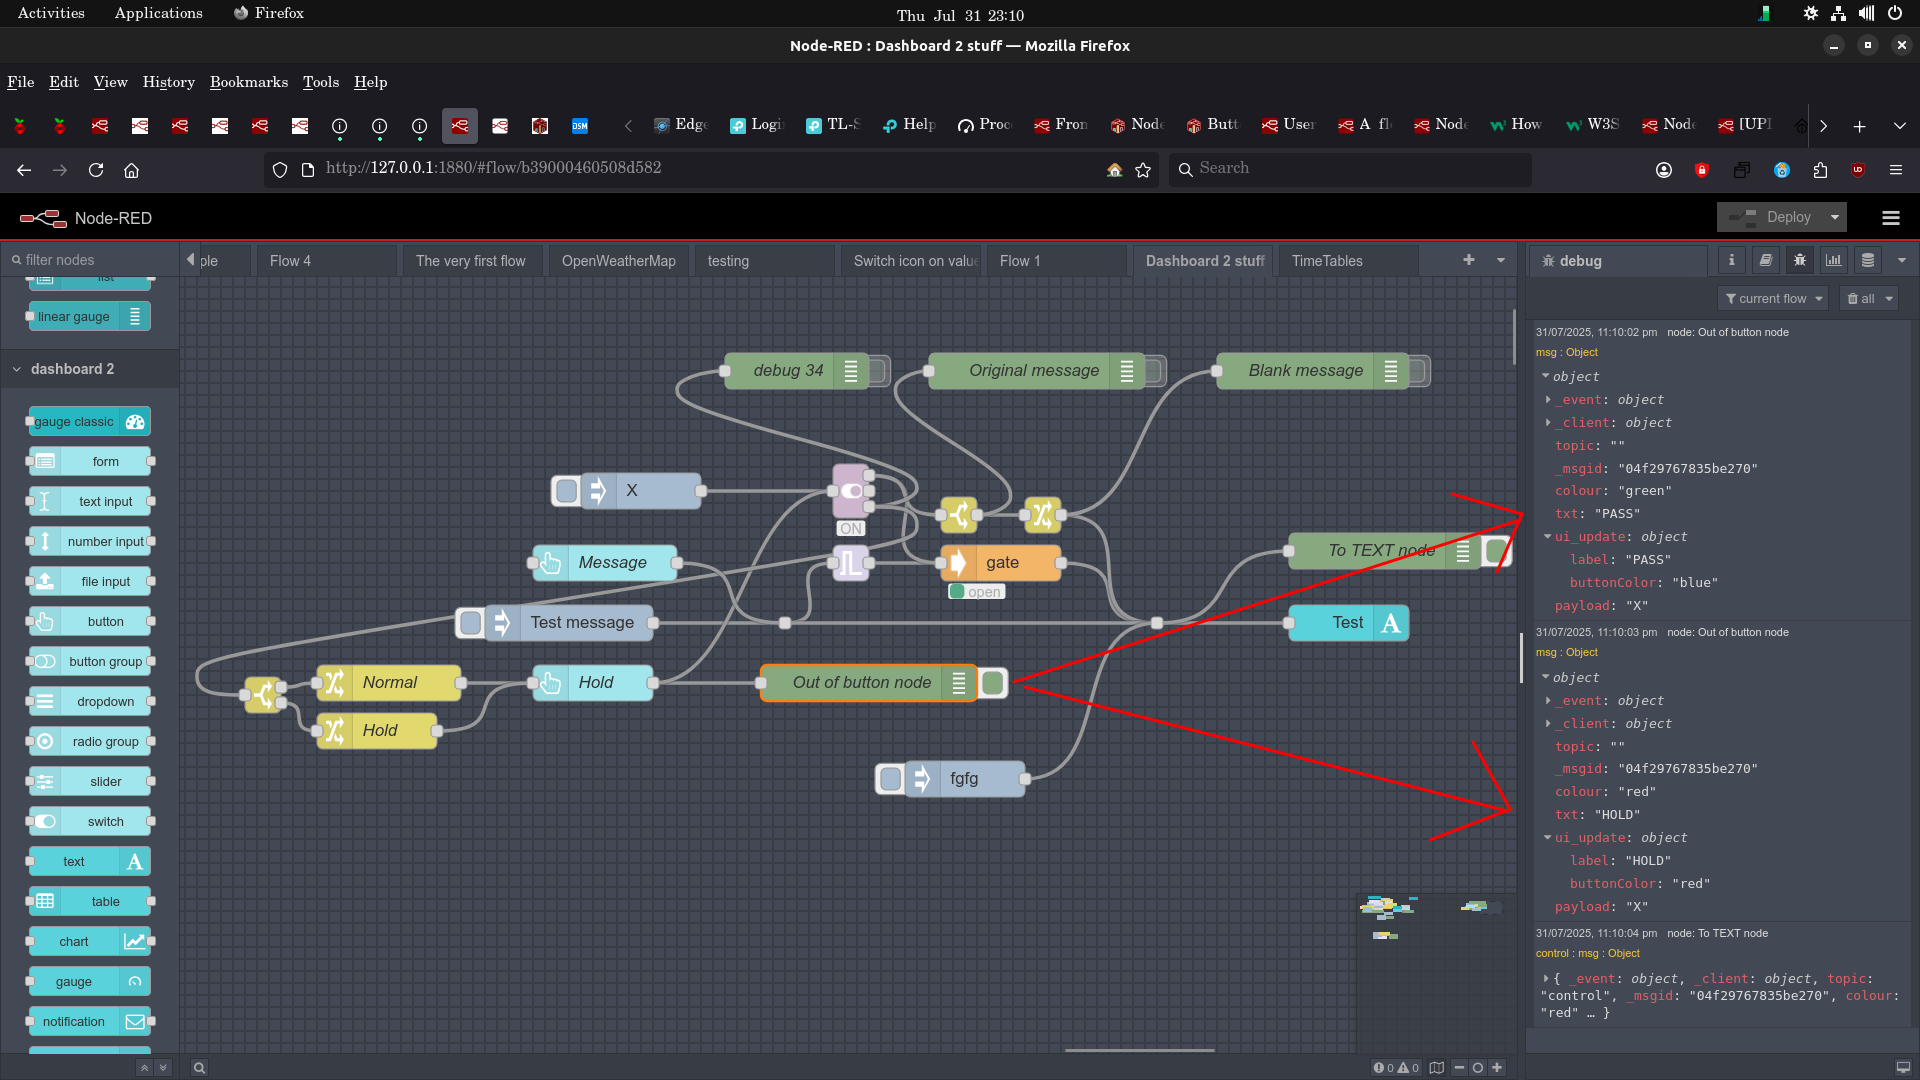Open Deploy options dropdown arrow
Viewport: 1920px width, 1080px height.
pyautogui.click(x=1835, y=218)
